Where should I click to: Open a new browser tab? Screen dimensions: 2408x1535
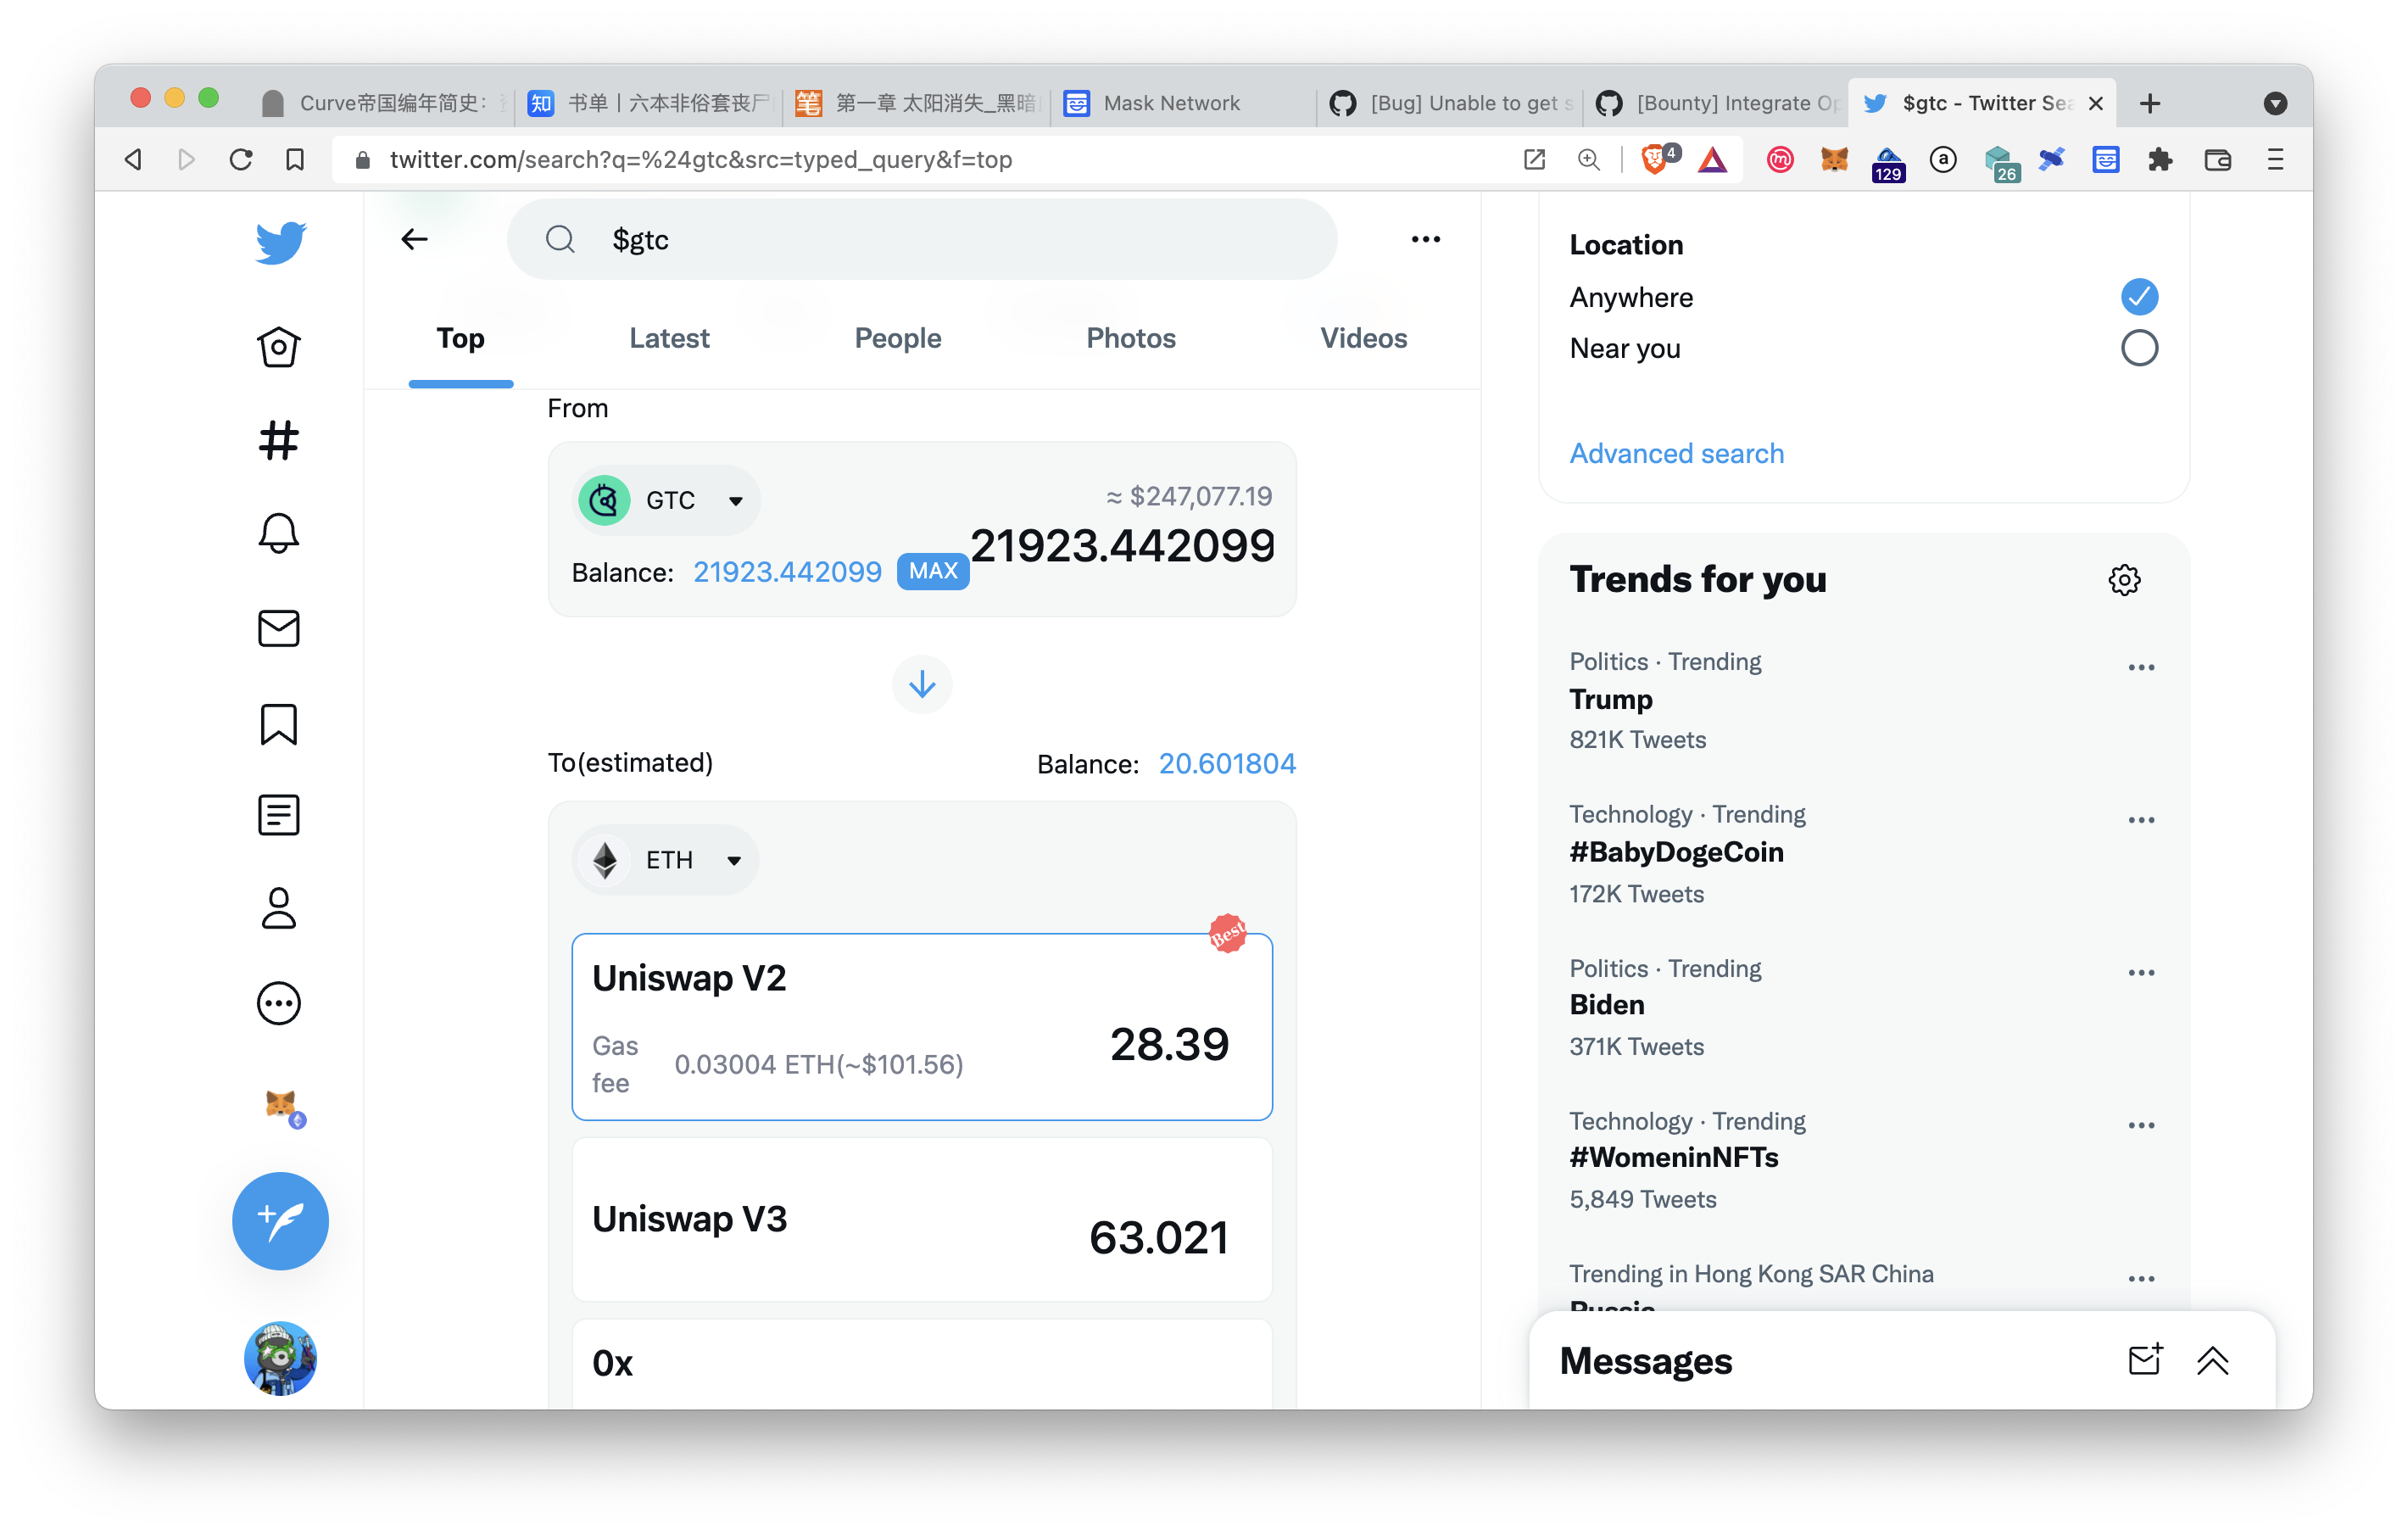[x=2150, y=103]
